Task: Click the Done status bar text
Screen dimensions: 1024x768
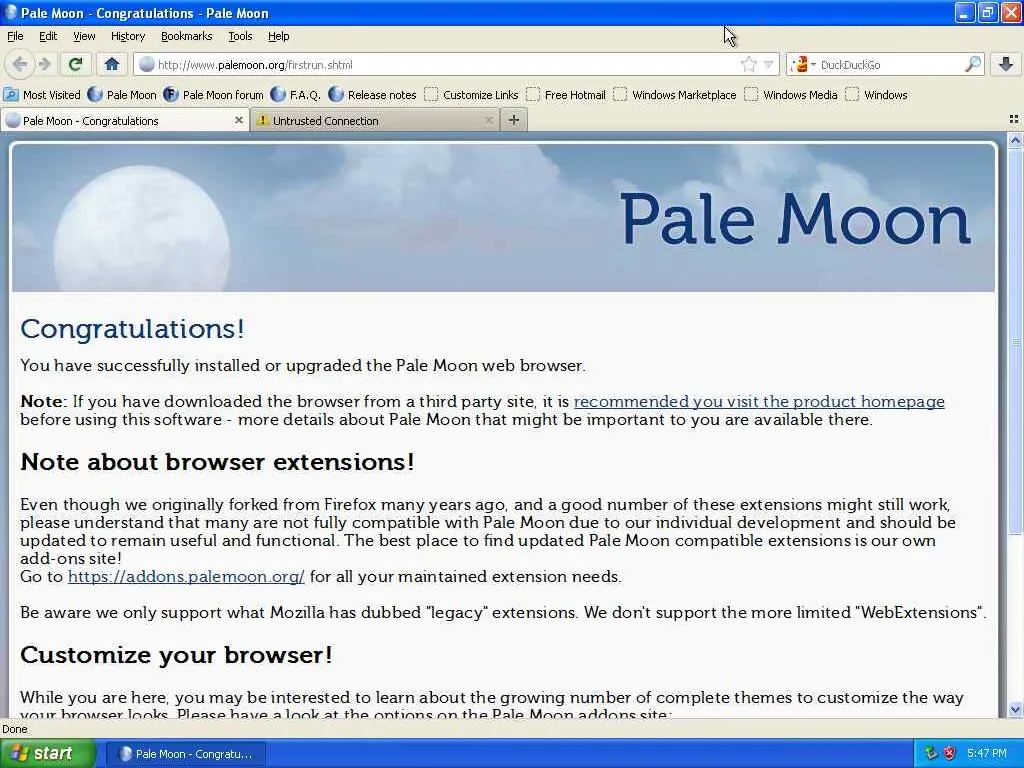Action: tap(15, 729)
